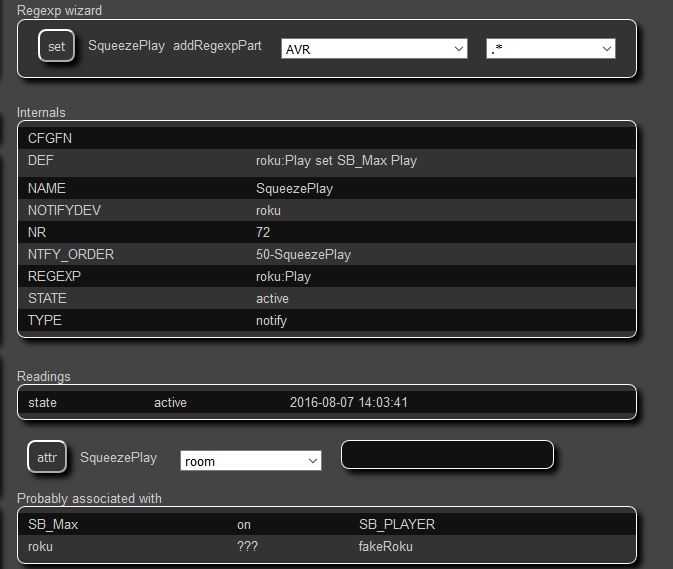Viewport: 673px width, 569px height.
Task: Open the AVR device dropdown
Action: pos(373,49)
